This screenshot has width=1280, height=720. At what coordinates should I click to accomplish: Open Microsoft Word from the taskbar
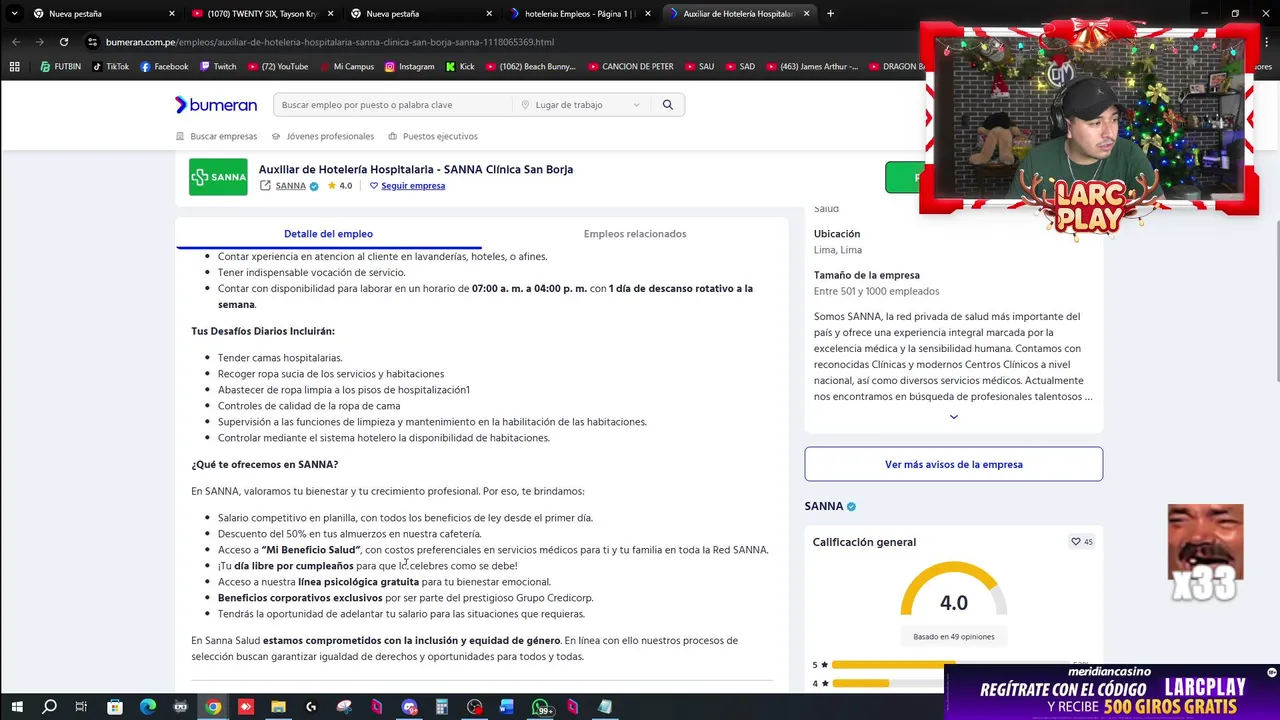tap(507, 707)
